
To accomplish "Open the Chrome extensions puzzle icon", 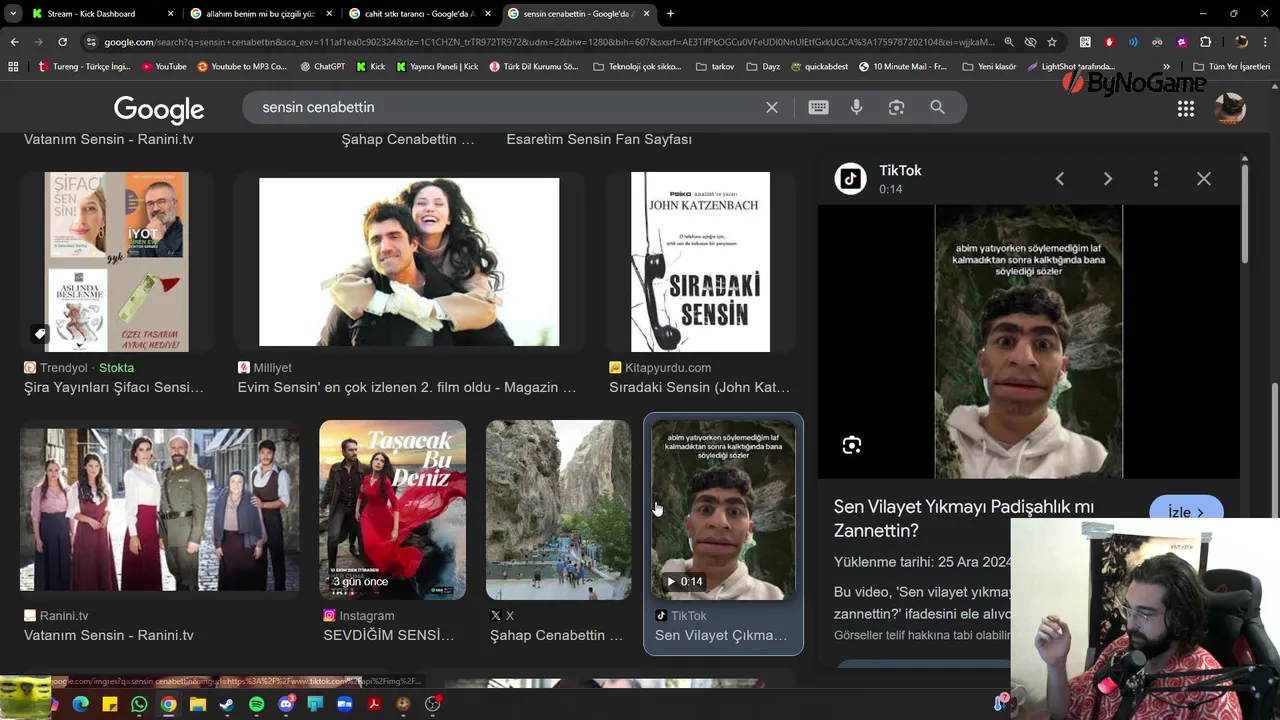I will (1205, 42).
